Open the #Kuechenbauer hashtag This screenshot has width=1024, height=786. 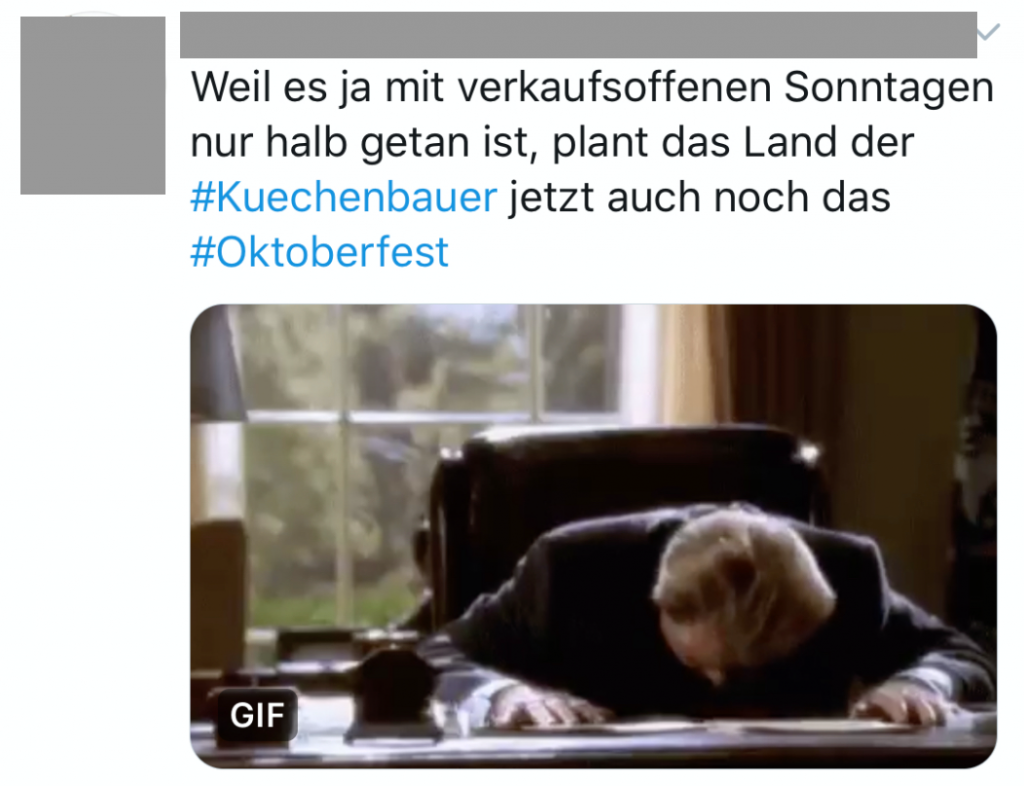[344, 197]
